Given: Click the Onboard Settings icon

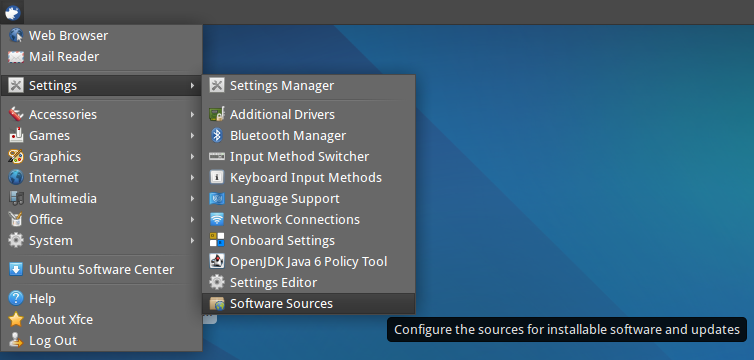Looking at the screenshot, I should click(217, 240).
